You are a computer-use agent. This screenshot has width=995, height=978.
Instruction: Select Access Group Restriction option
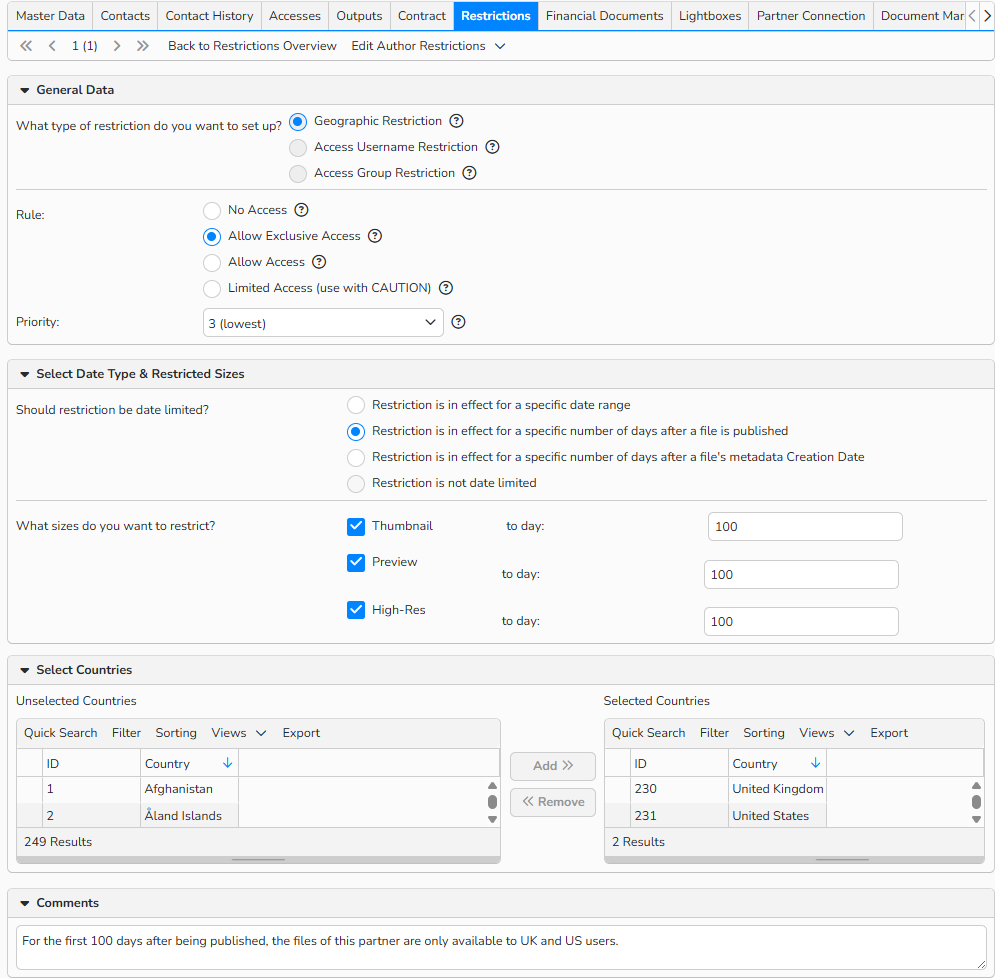(298, 173)
